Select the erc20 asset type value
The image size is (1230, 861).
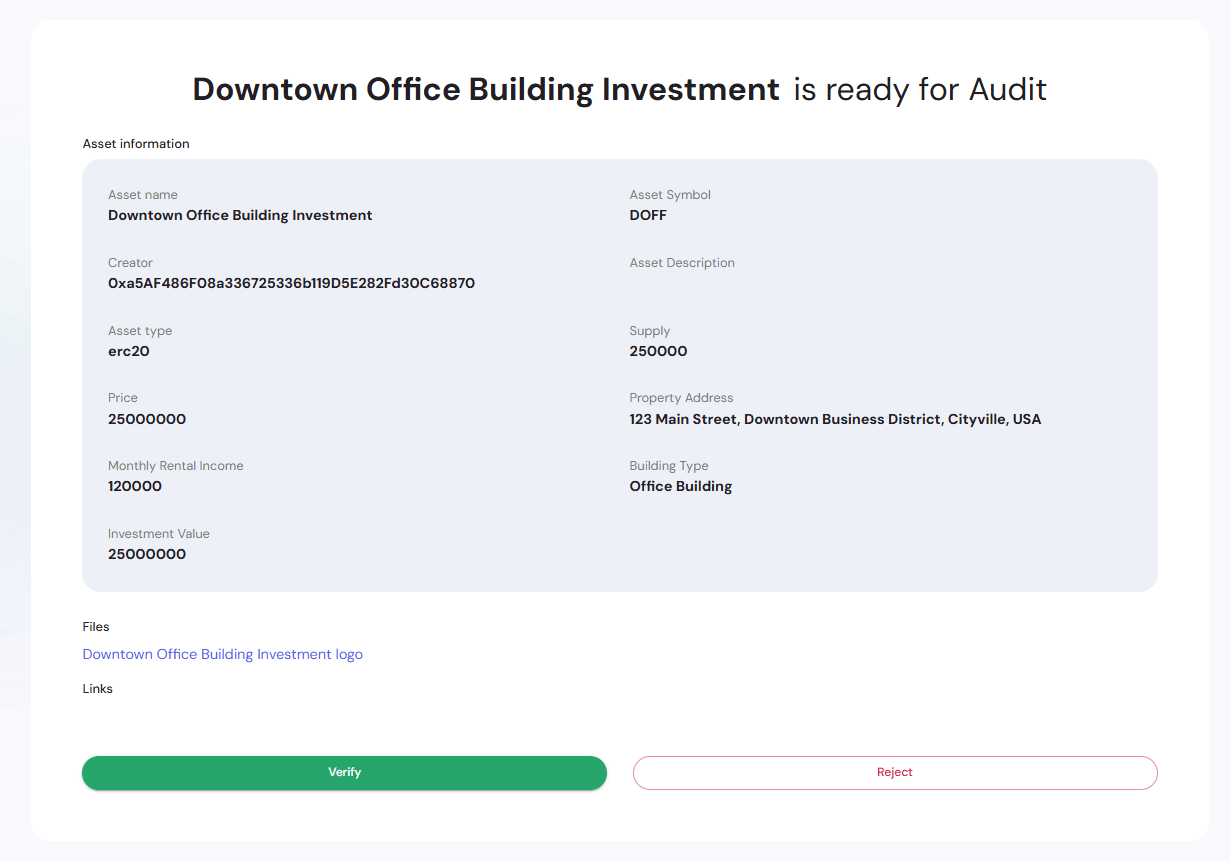tap(129, 351)
